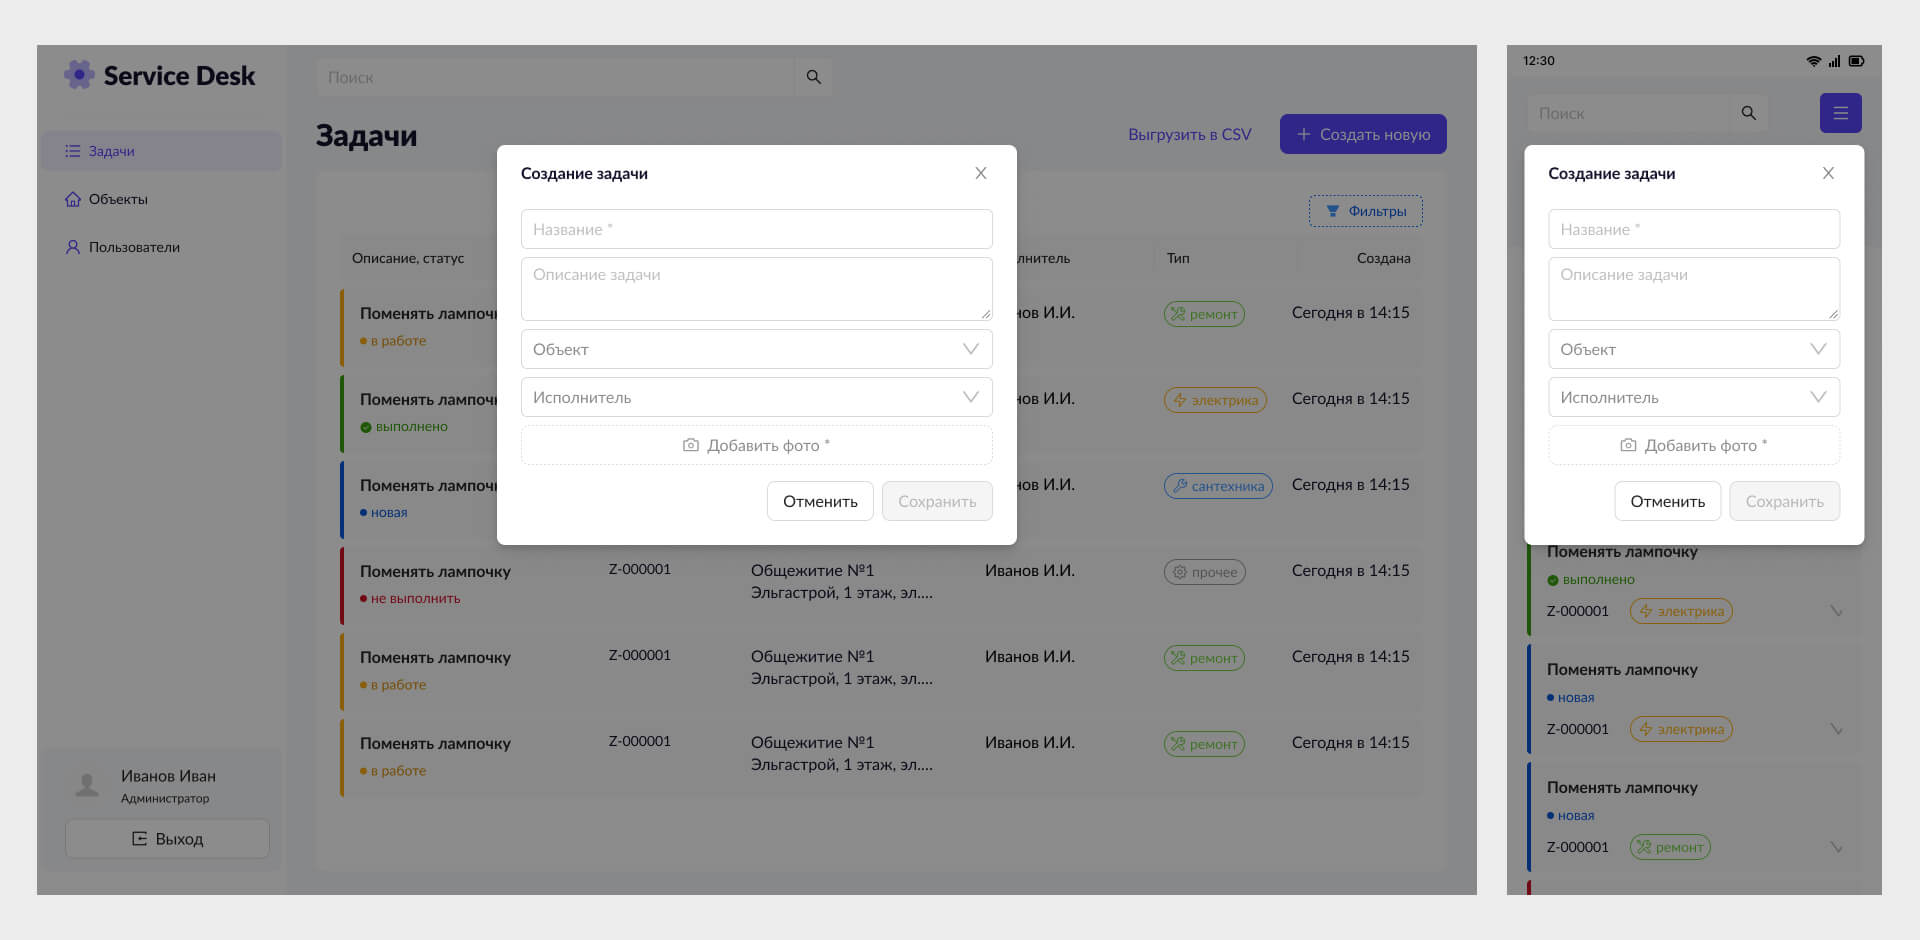Click the прочее tag in desktop table
Screen dimensions: 1920x940
pyautogui.click(x=1204, y=572)
